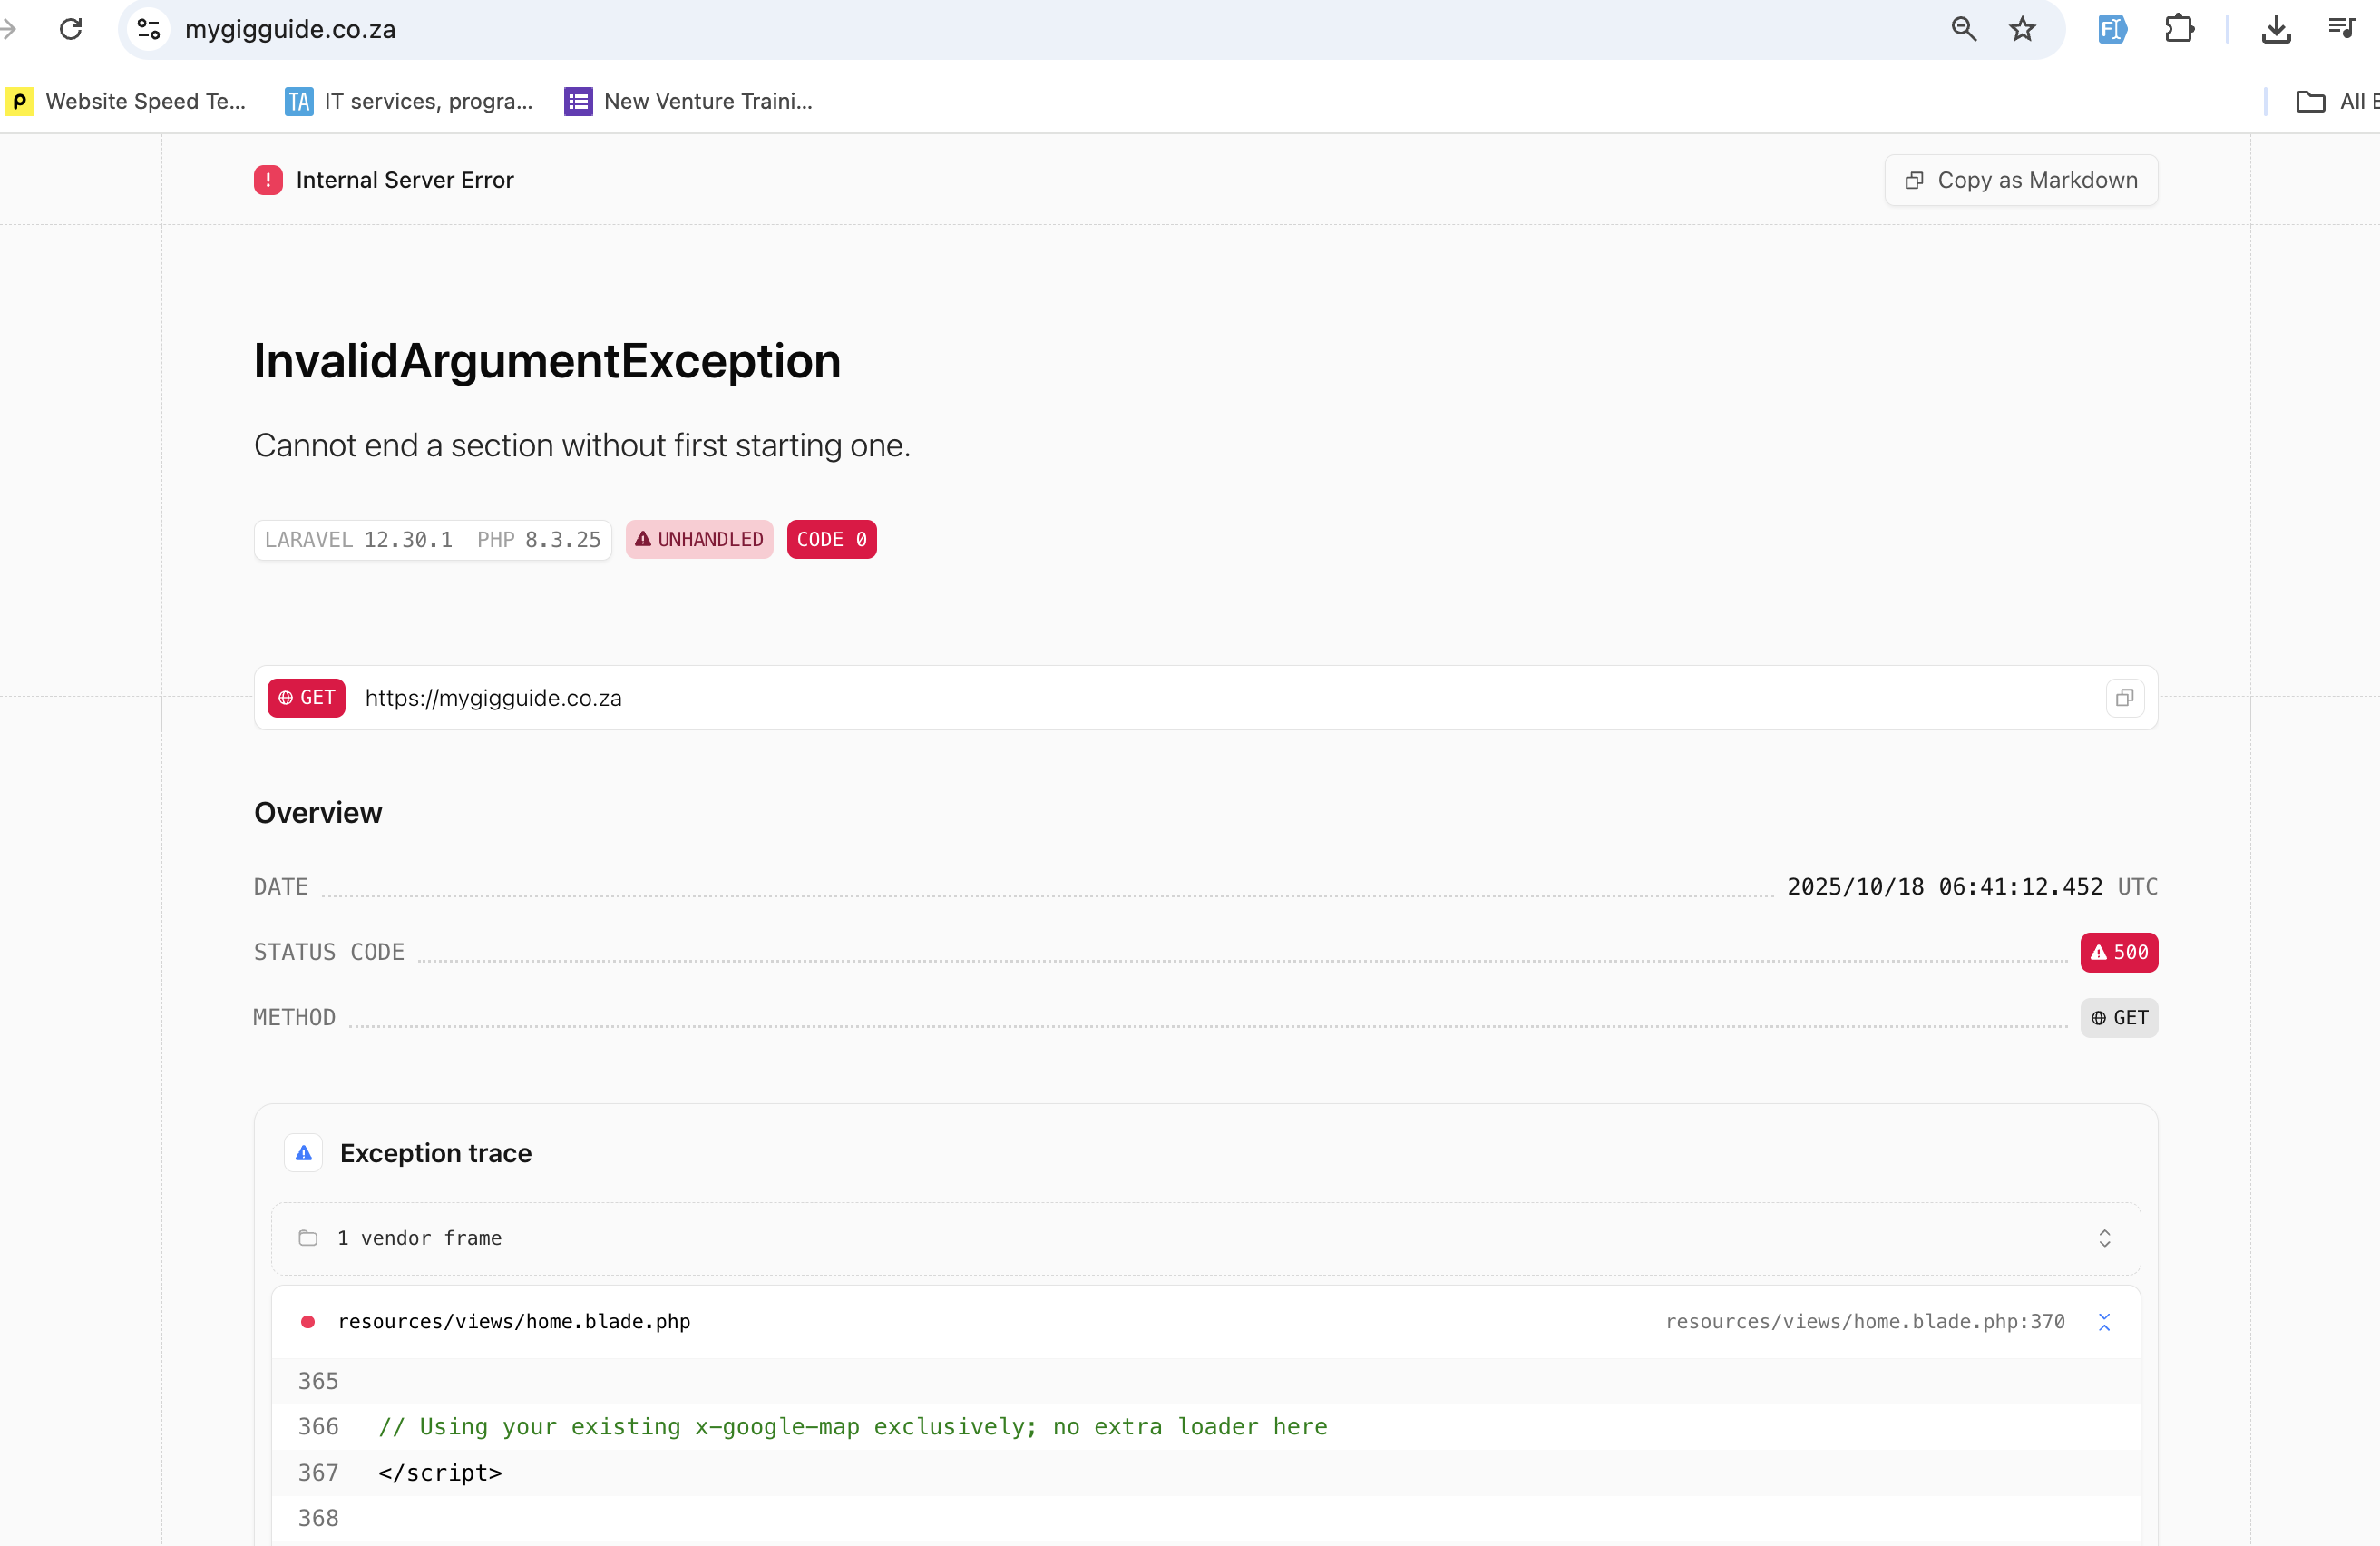Viewport: 2380px width, 1546px height.
Task: Reload the page with the refresh icon
Action: tap(71, 29)
